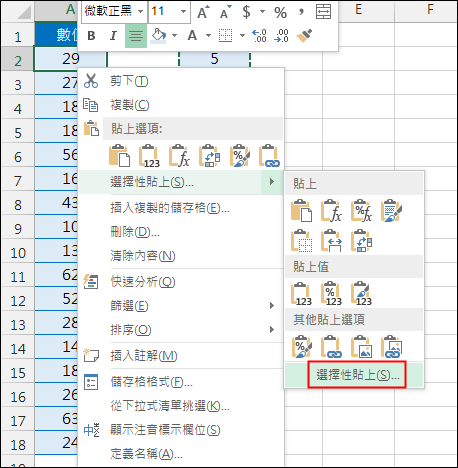This screenshot has height=468, width=458.
Task: Increase font size icon
Action: [x=203, y=13]
